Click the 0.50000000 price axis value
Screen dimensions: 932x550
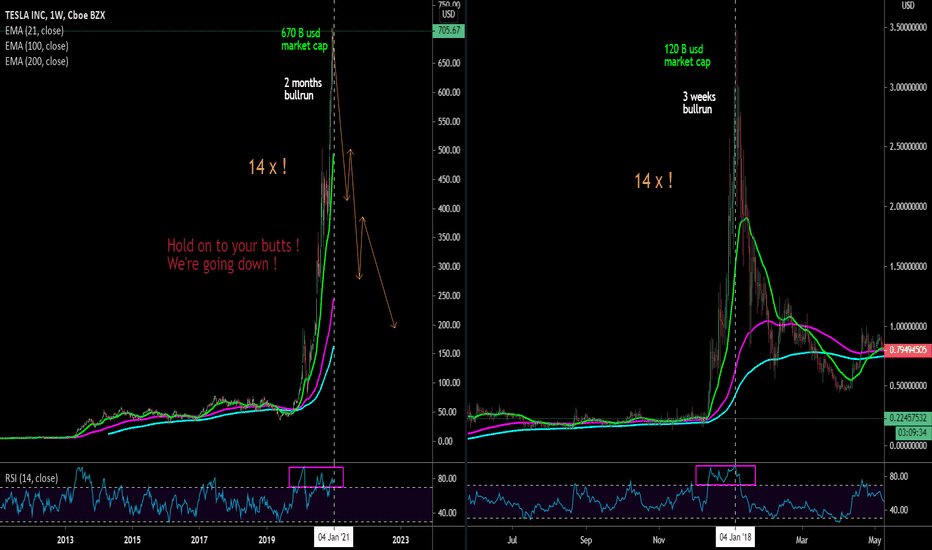click(x=908, y=386)
